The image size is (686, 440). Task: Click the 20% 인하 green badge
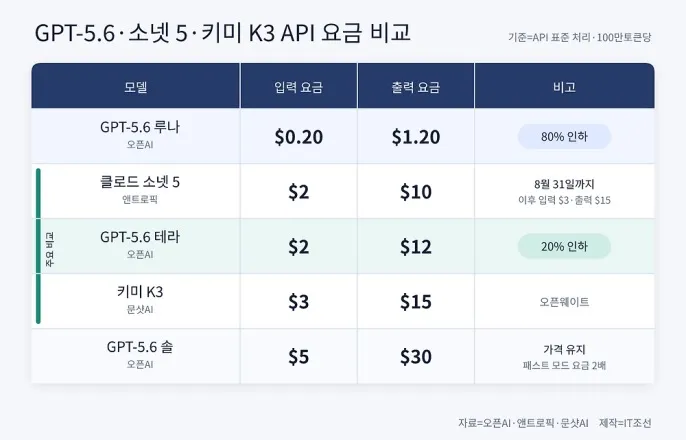pos(564,246)
